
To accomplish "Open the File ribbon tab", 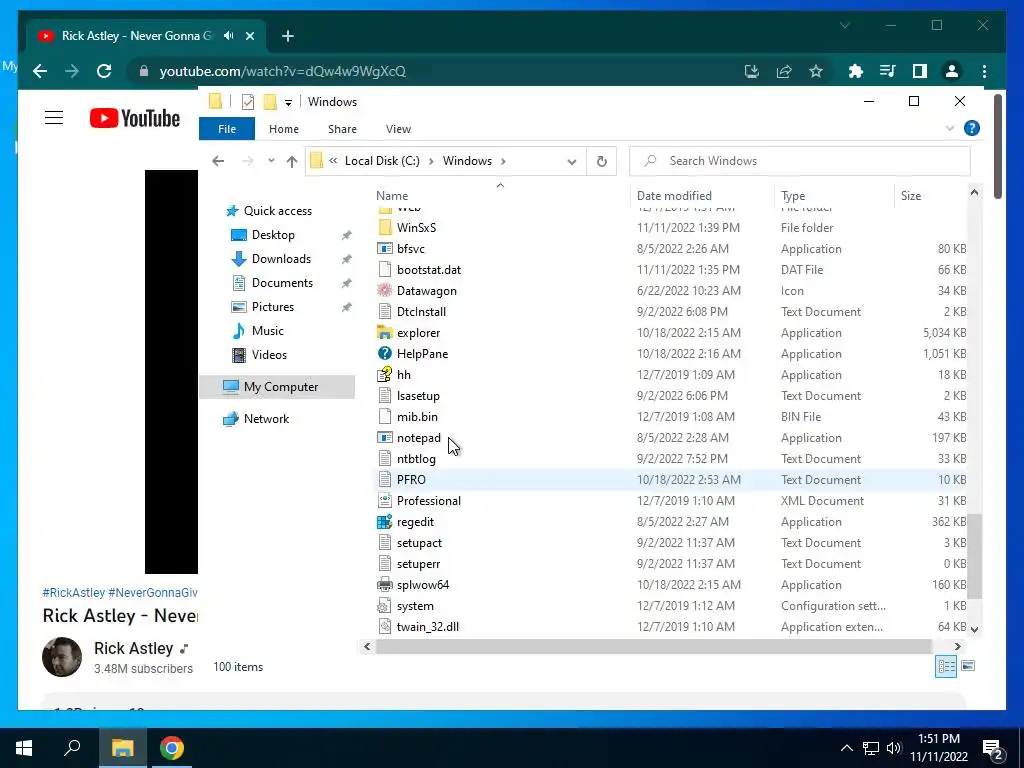I will tap(227, 129).
